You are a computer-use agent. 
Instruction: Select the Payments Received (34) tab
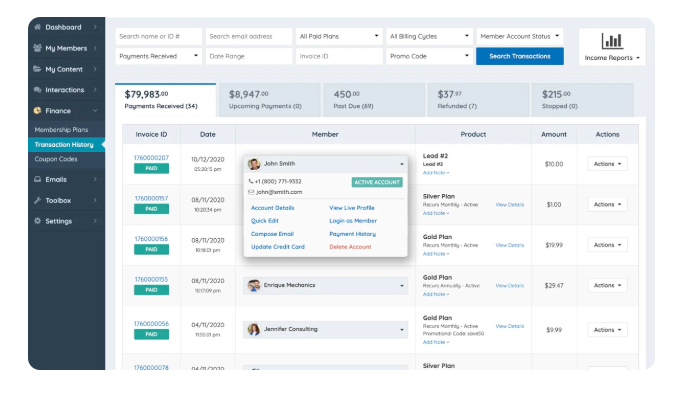pyautogui.click(x=165, y=100)
